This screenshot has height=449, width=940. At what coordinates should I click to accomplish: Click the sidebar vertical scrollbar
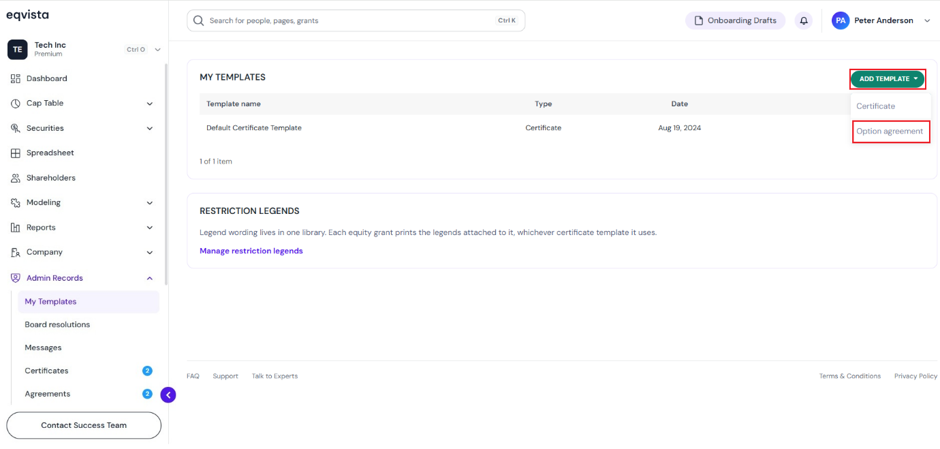[x=166, y=174]
